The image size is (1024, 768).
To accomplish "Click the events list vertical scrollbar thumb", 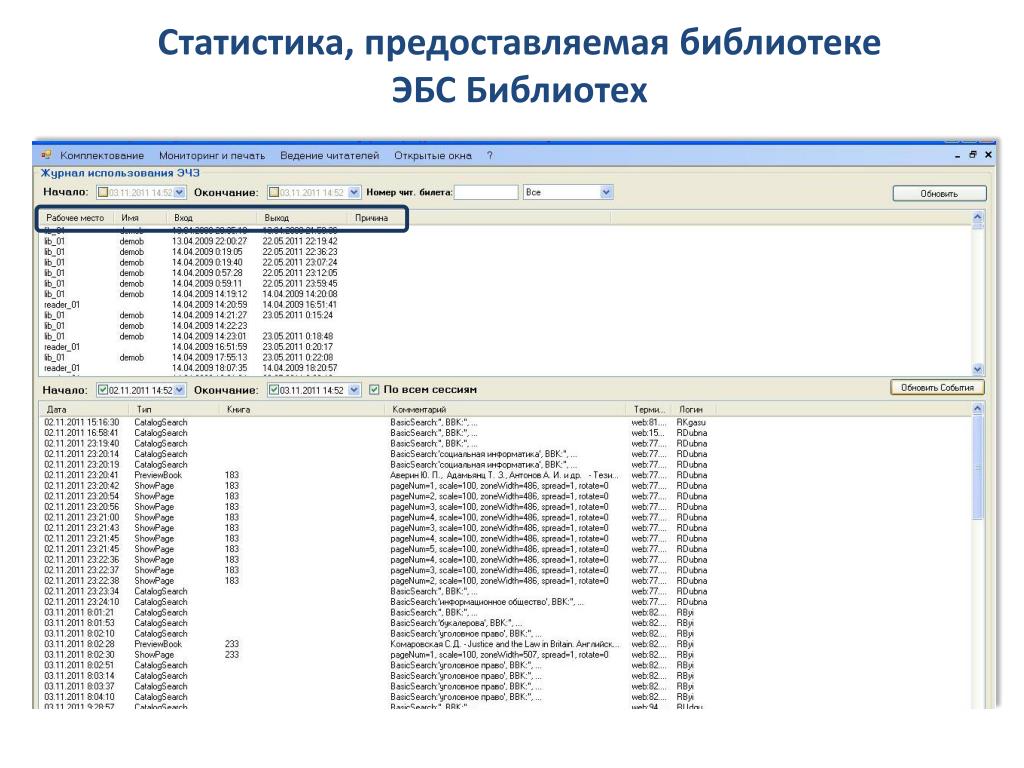I will coord(978,467).
